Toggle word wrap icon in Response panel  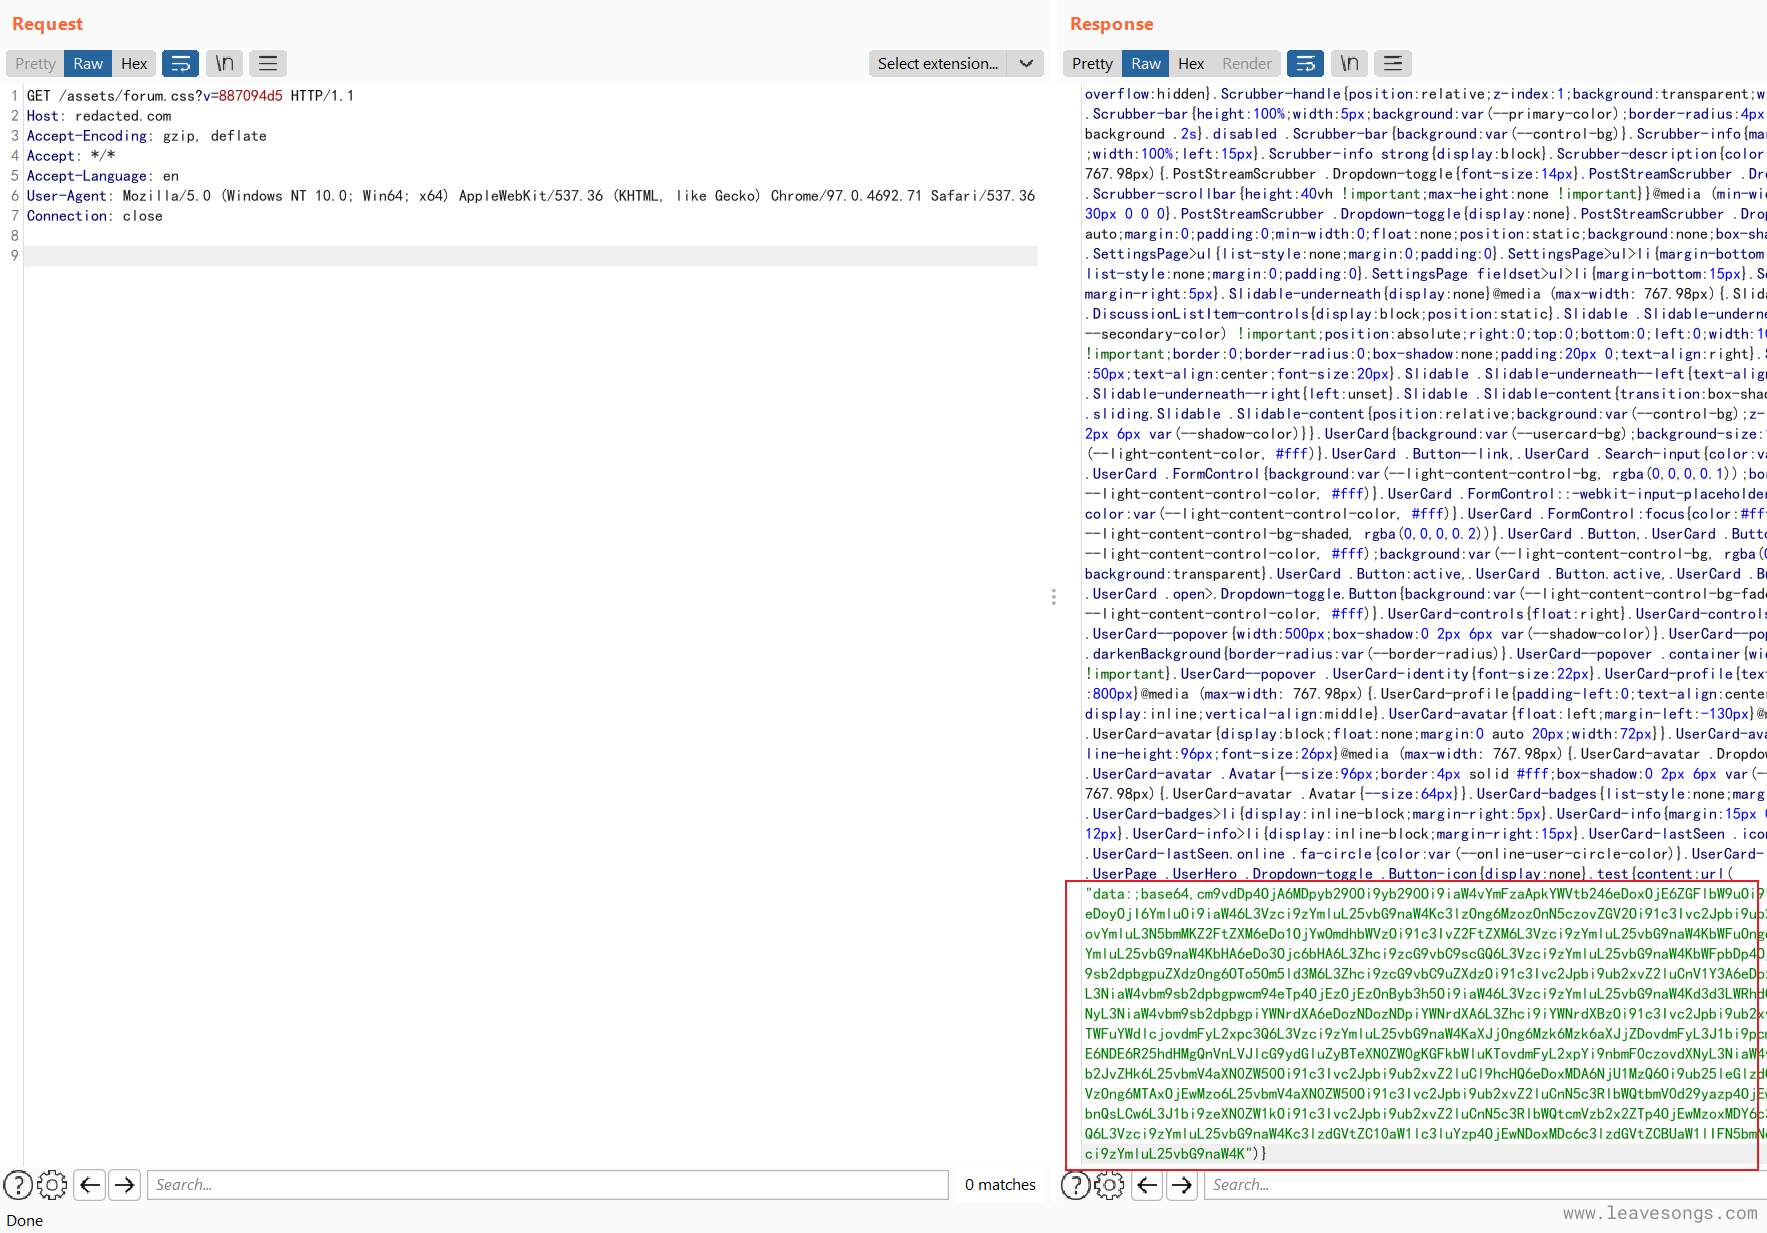[1305, 64]
